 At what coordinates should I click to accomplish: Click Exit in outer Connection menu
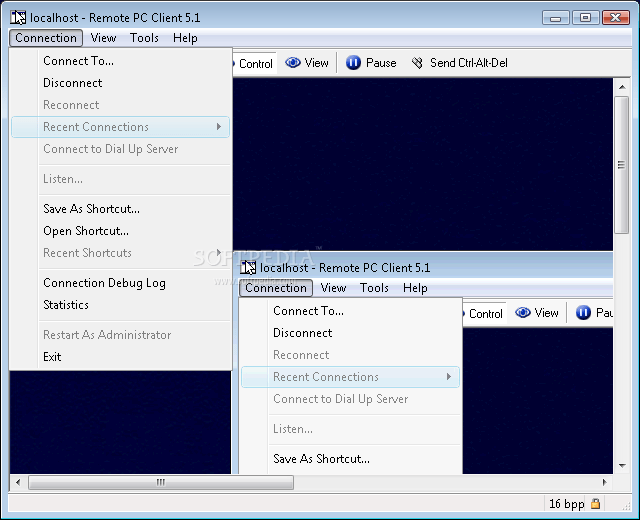120,357
